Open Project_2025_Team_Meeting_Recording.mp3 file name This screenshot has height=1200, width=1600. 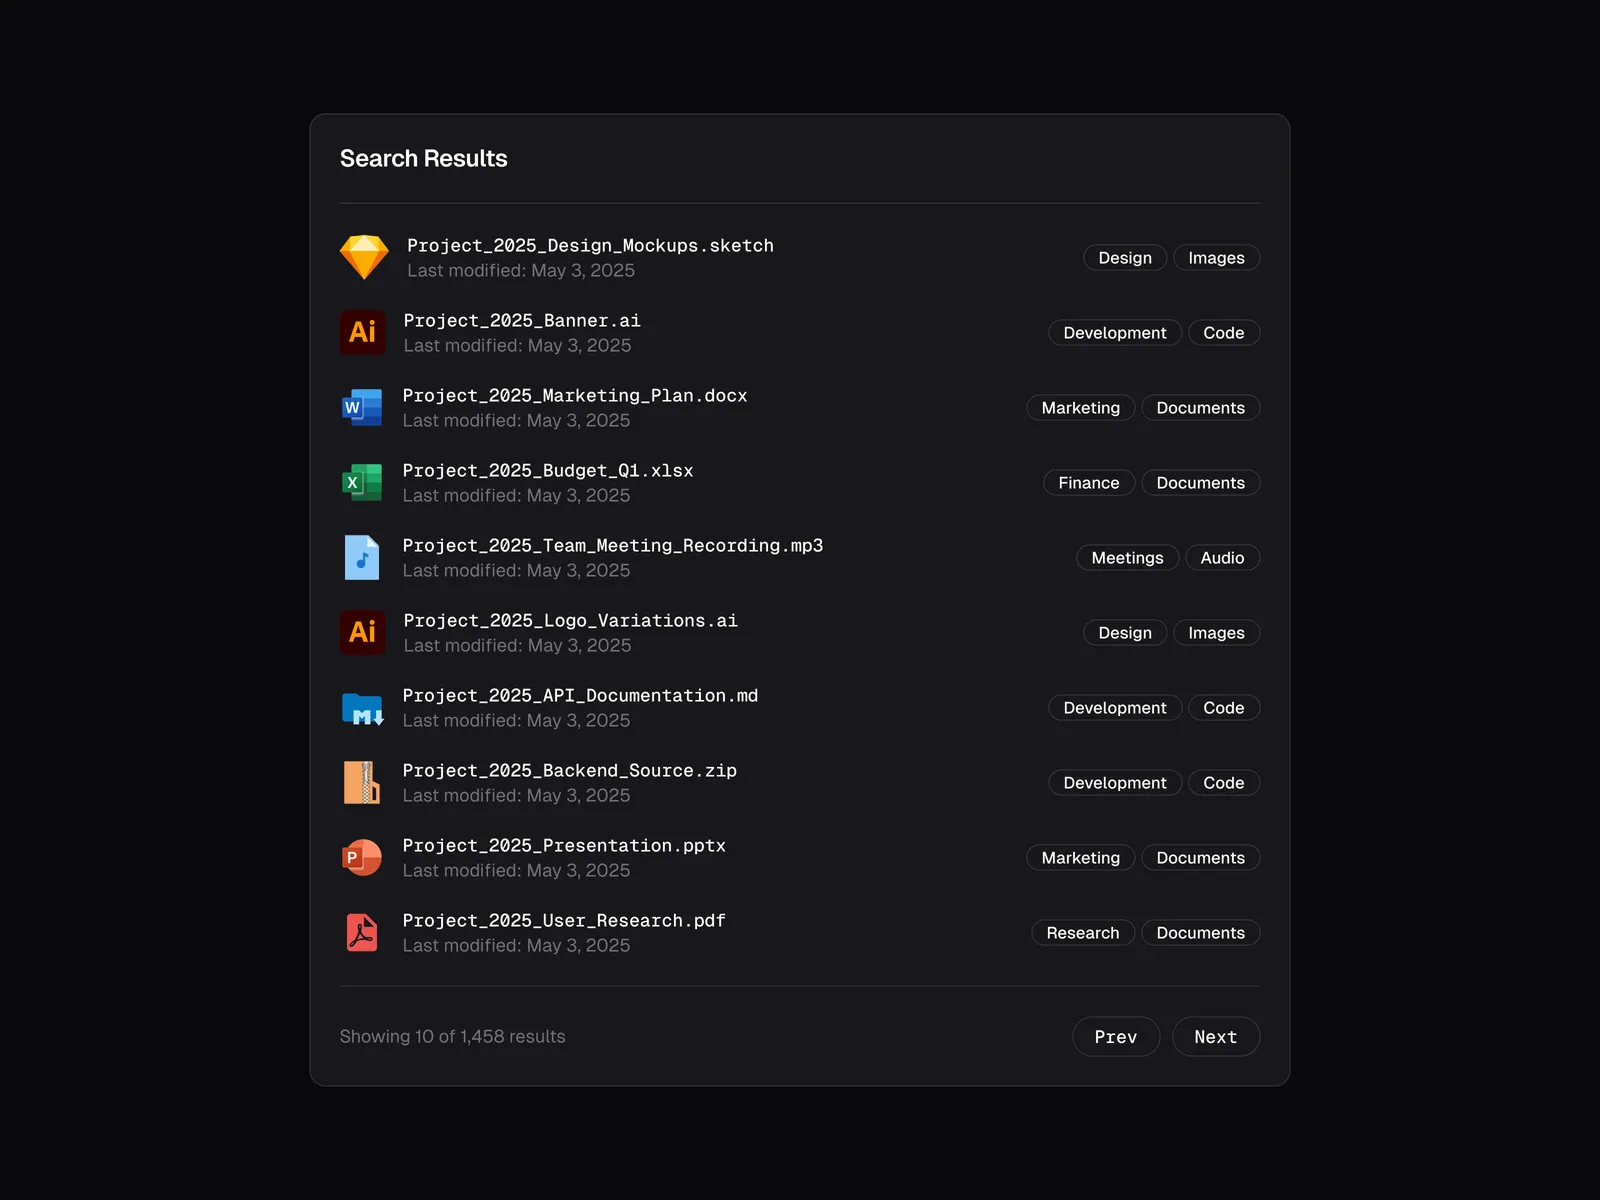click(612, 546)
